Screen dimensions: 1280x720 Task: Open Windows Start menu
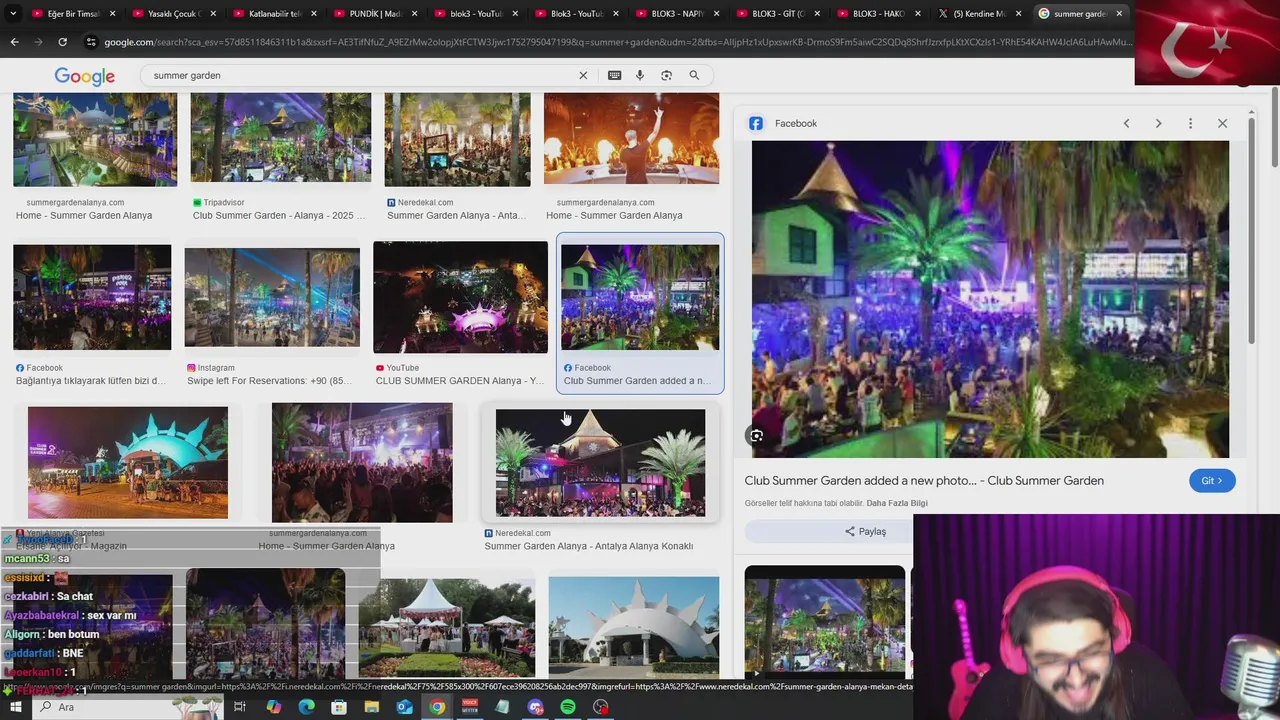tap(15, 707)
